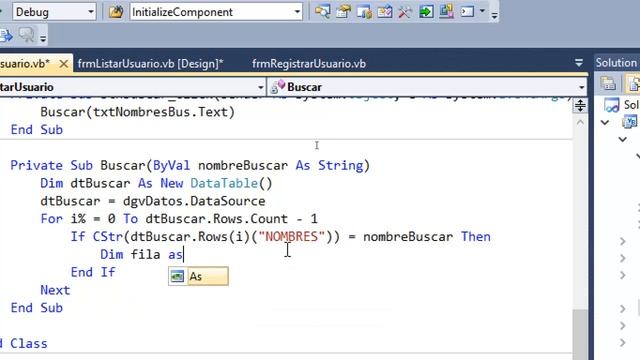This screenshot has height=360, width=640.
Task: Click the DataTable type in Dim statement
Action: [224, 183]
